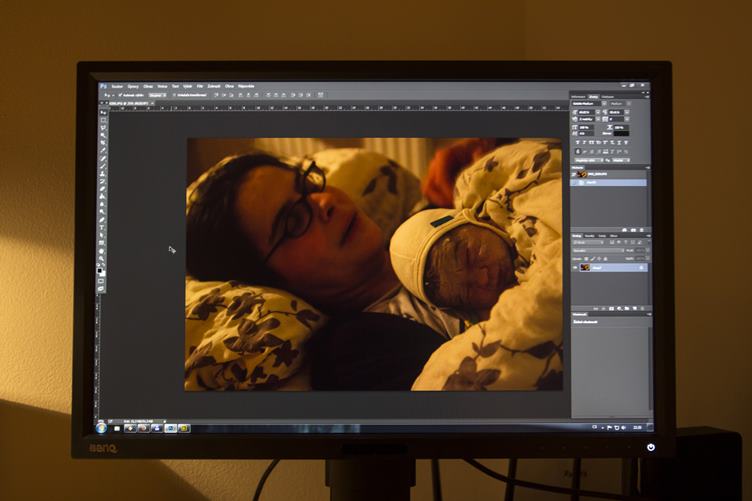752x501 pixels.
Task: Select the Brush tool
Action: (103, 166)
